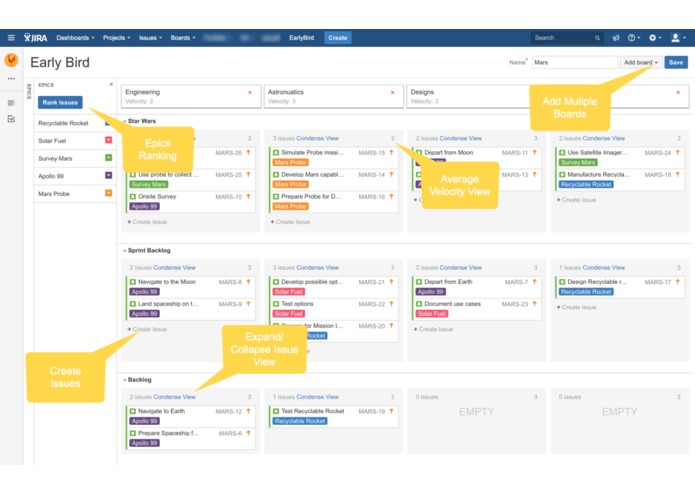Collapse the Sprint Backlog section
This screenshot has height=494, width=695.
click(125, 250)
